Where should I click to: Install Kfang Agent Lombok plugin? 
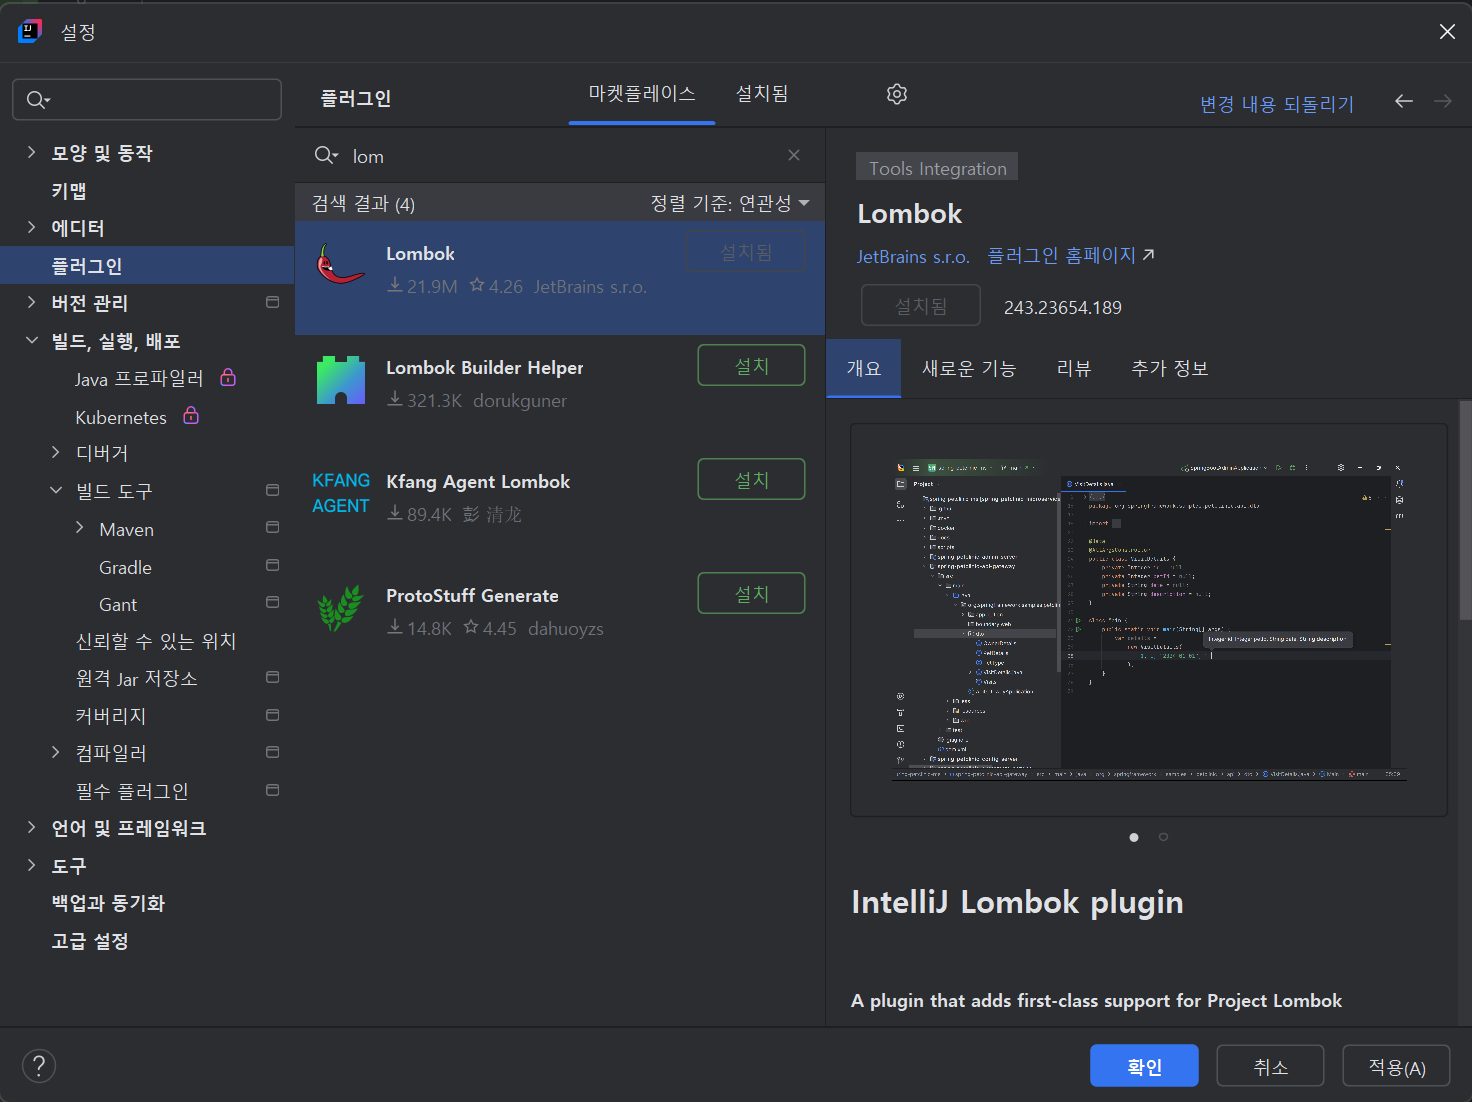click(751, 479)
